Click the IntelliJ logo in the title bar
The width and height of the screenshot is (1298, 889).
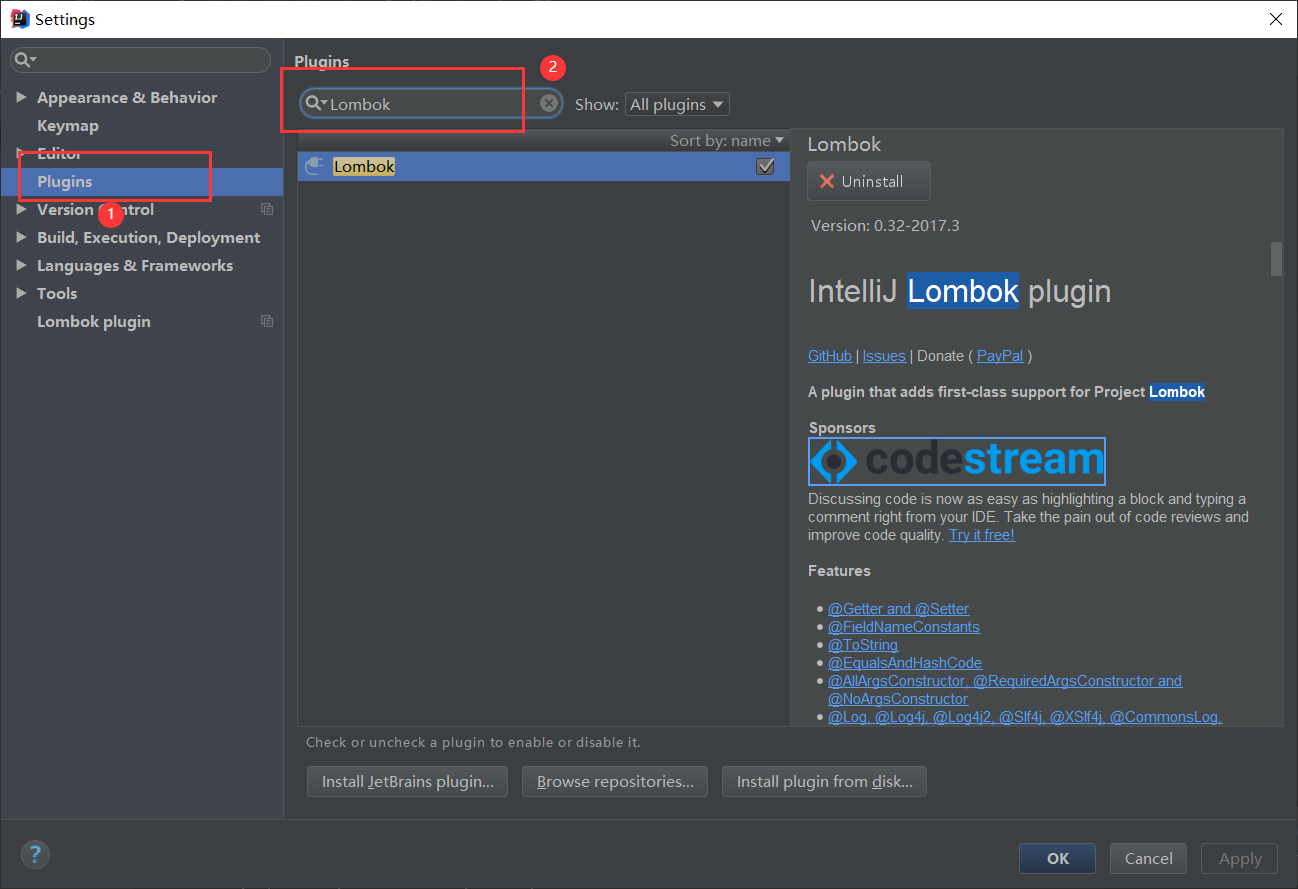point(19,19)
